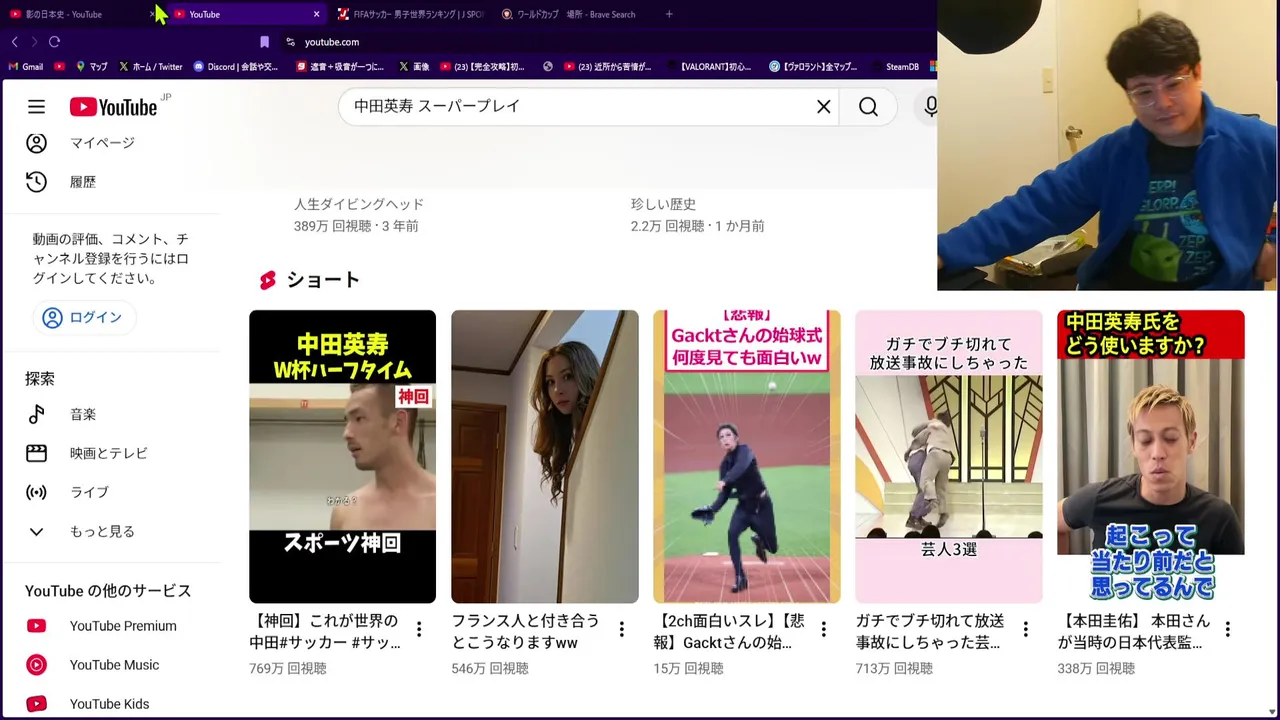Go back with browser back arrow

(x=14, y=42)
